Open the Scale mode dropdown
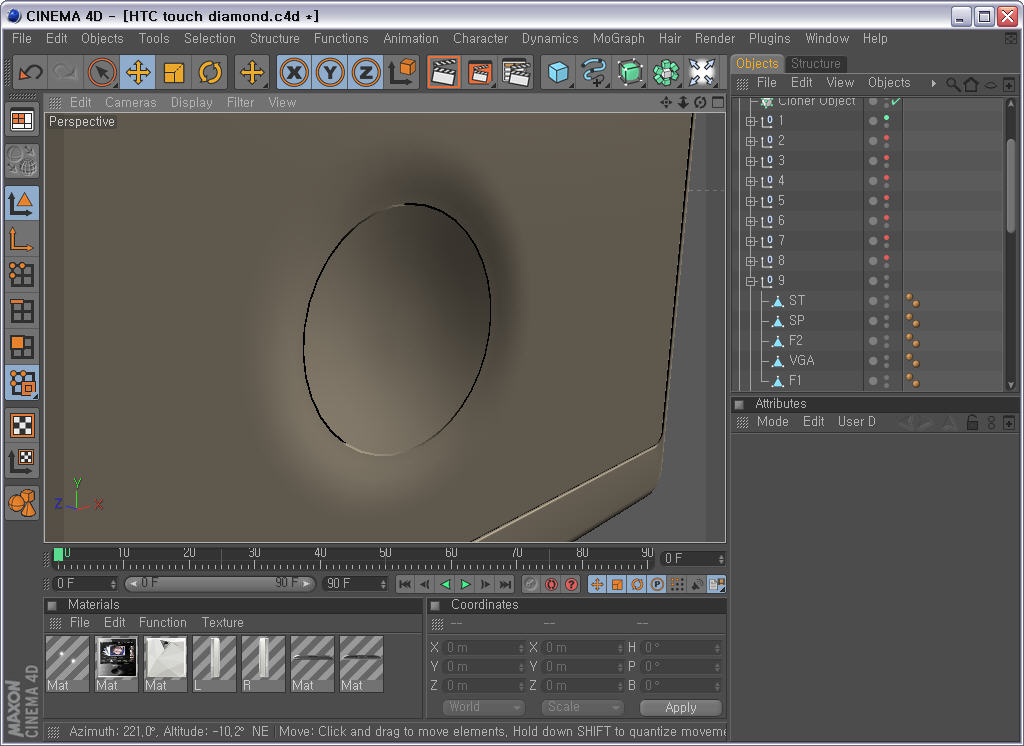Image resolution: width=1024 pixels, height=746 pixels. point(582,707)
